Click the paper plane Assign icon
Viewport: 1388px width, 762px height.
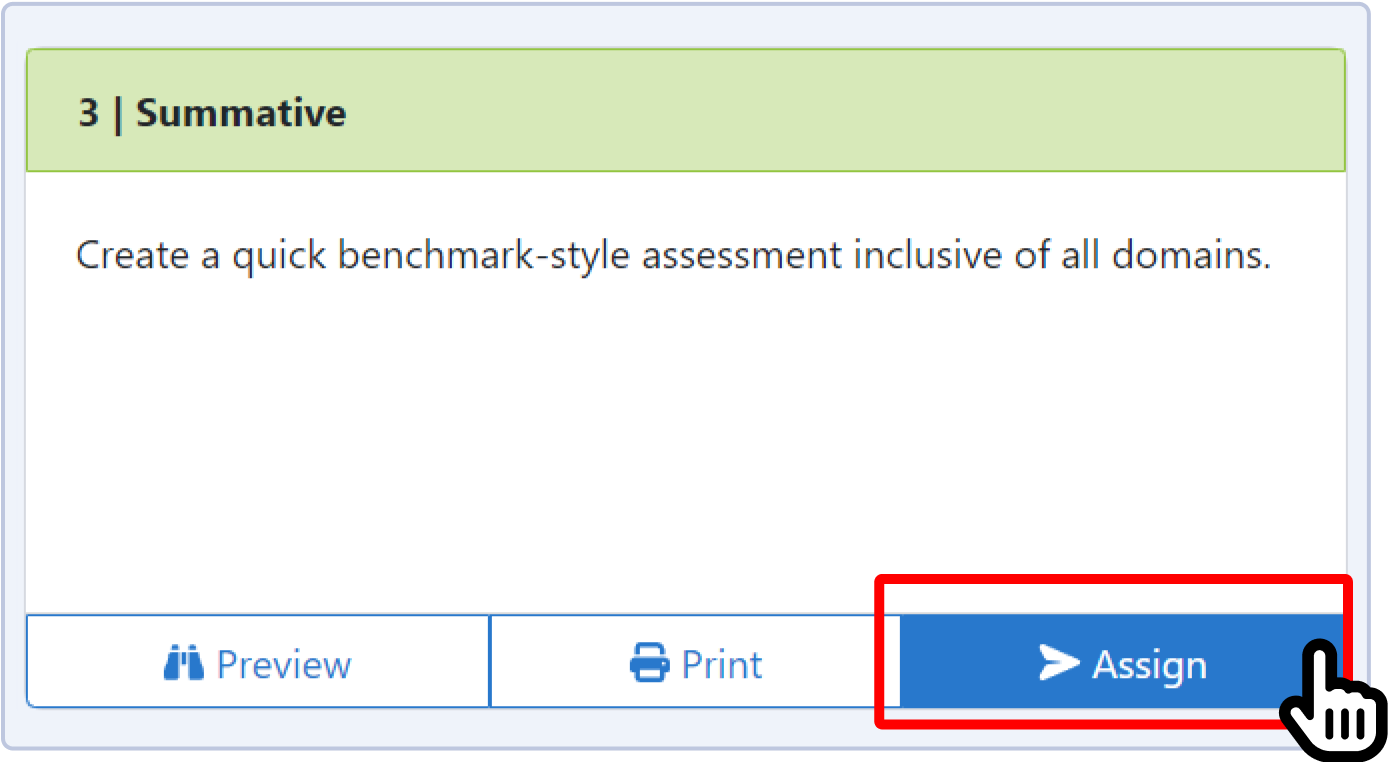tap(1059, 663)
